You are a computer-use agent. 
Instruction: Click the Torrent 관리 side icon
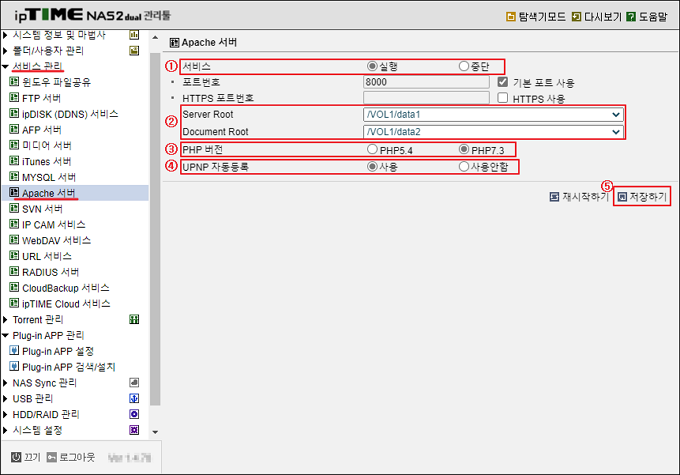click(134, 320)
